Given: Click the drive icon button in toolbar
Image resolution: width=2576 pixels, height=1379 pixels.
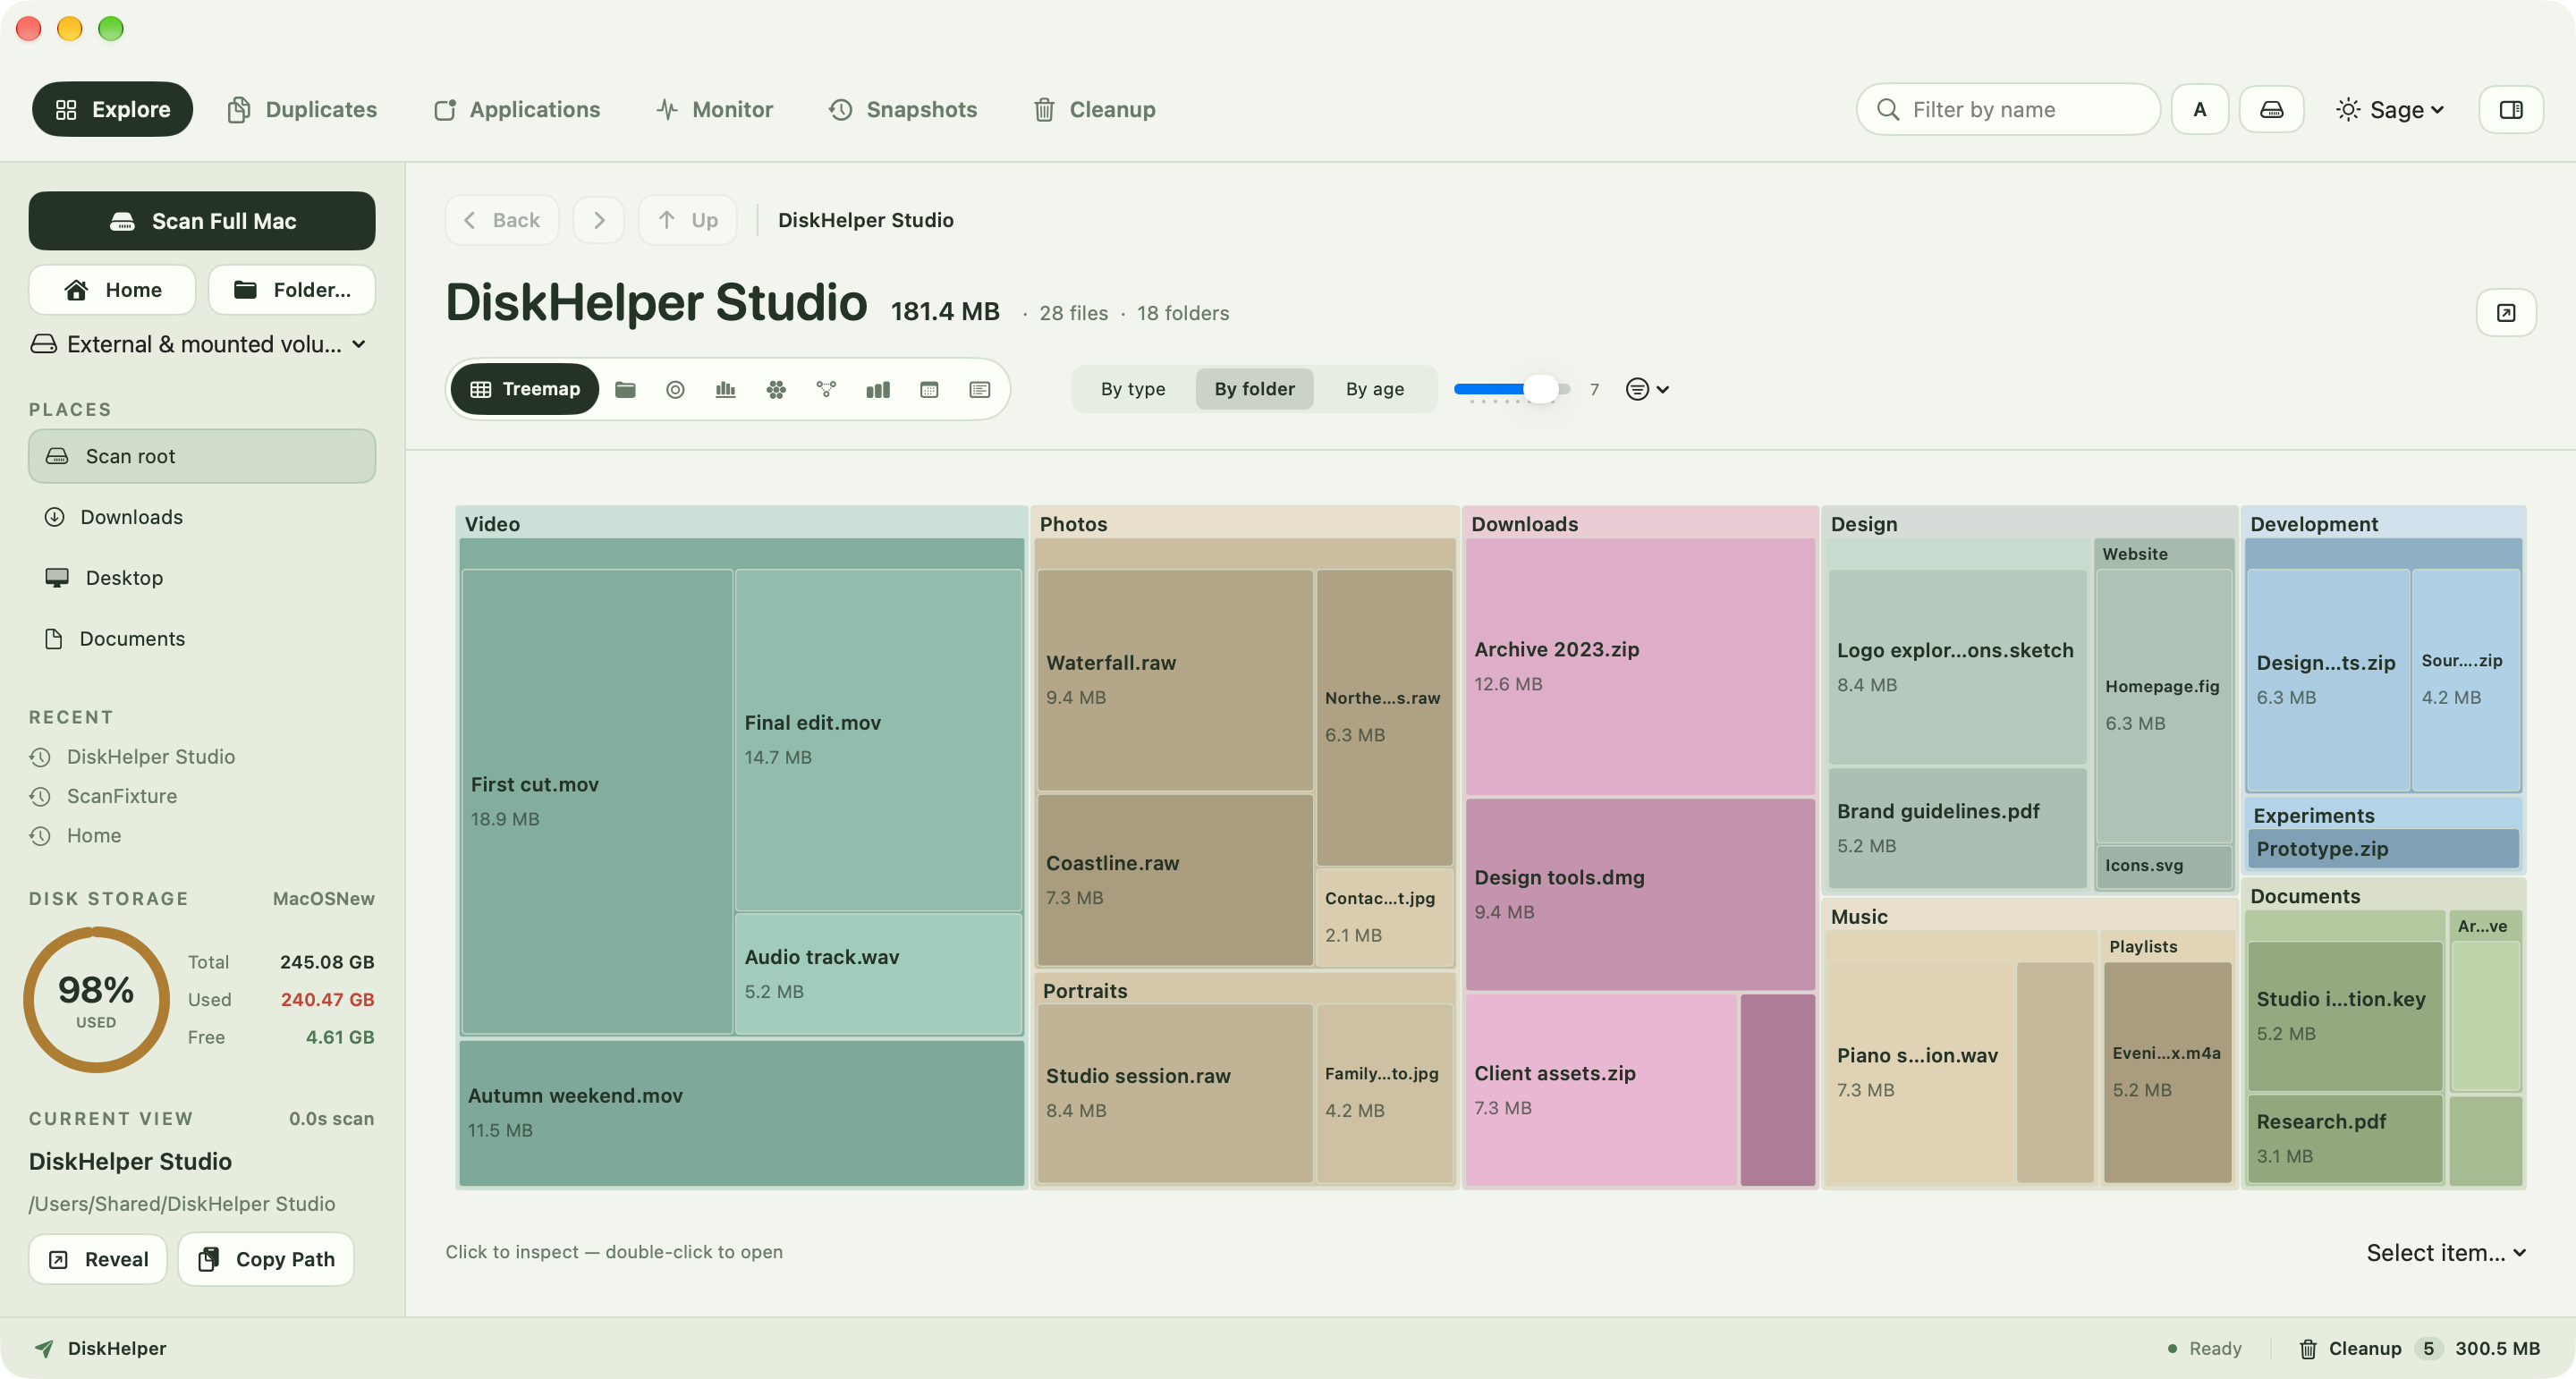Looking at the screenshot, I should pos(2272,109).
